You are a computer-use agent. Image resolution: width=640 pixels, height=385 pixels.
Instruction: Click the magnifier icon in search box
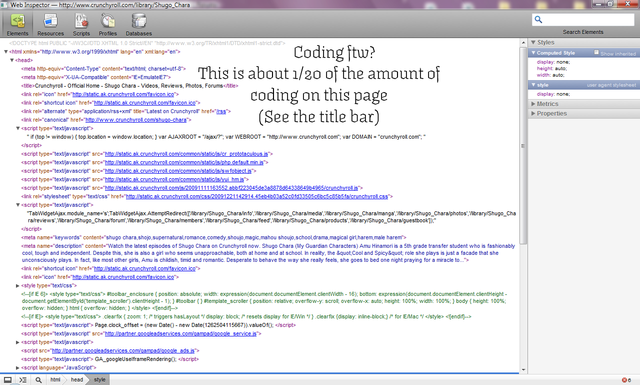538,20
